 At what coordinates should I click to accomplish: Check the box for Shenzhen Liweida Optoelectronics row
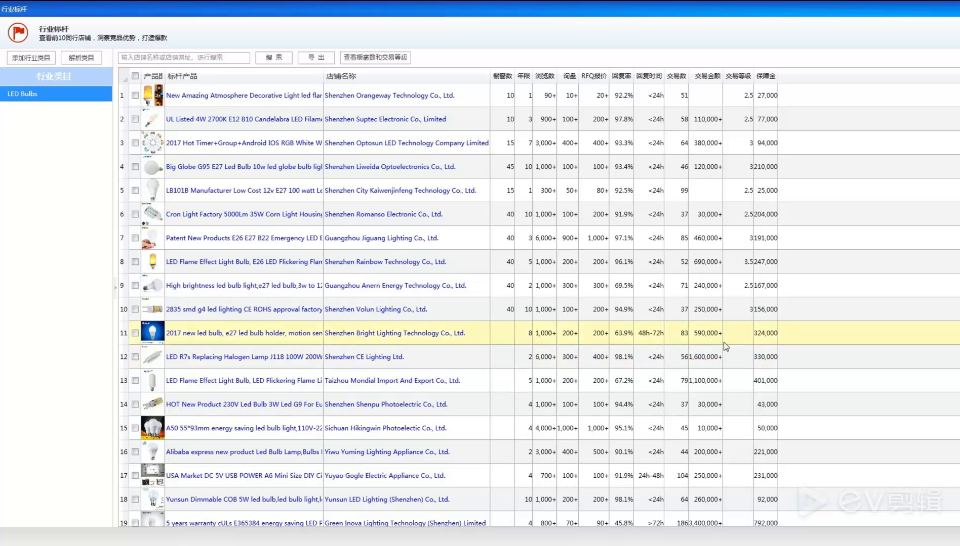pos(135,166)
